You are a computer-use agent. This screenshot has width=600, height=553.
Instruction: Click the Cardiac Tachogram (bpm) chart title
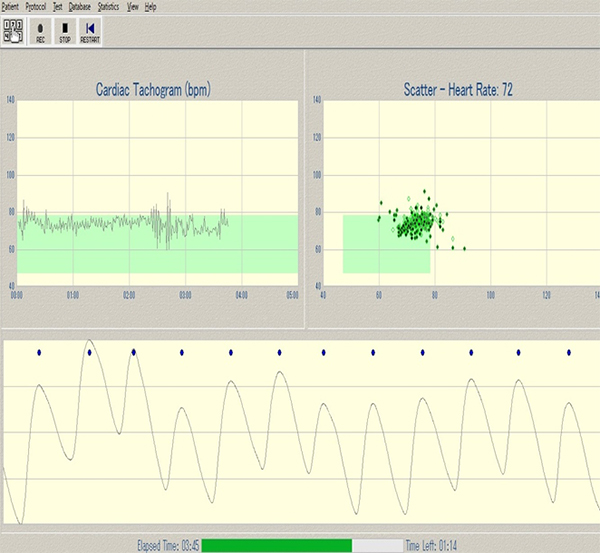(153, 90)
